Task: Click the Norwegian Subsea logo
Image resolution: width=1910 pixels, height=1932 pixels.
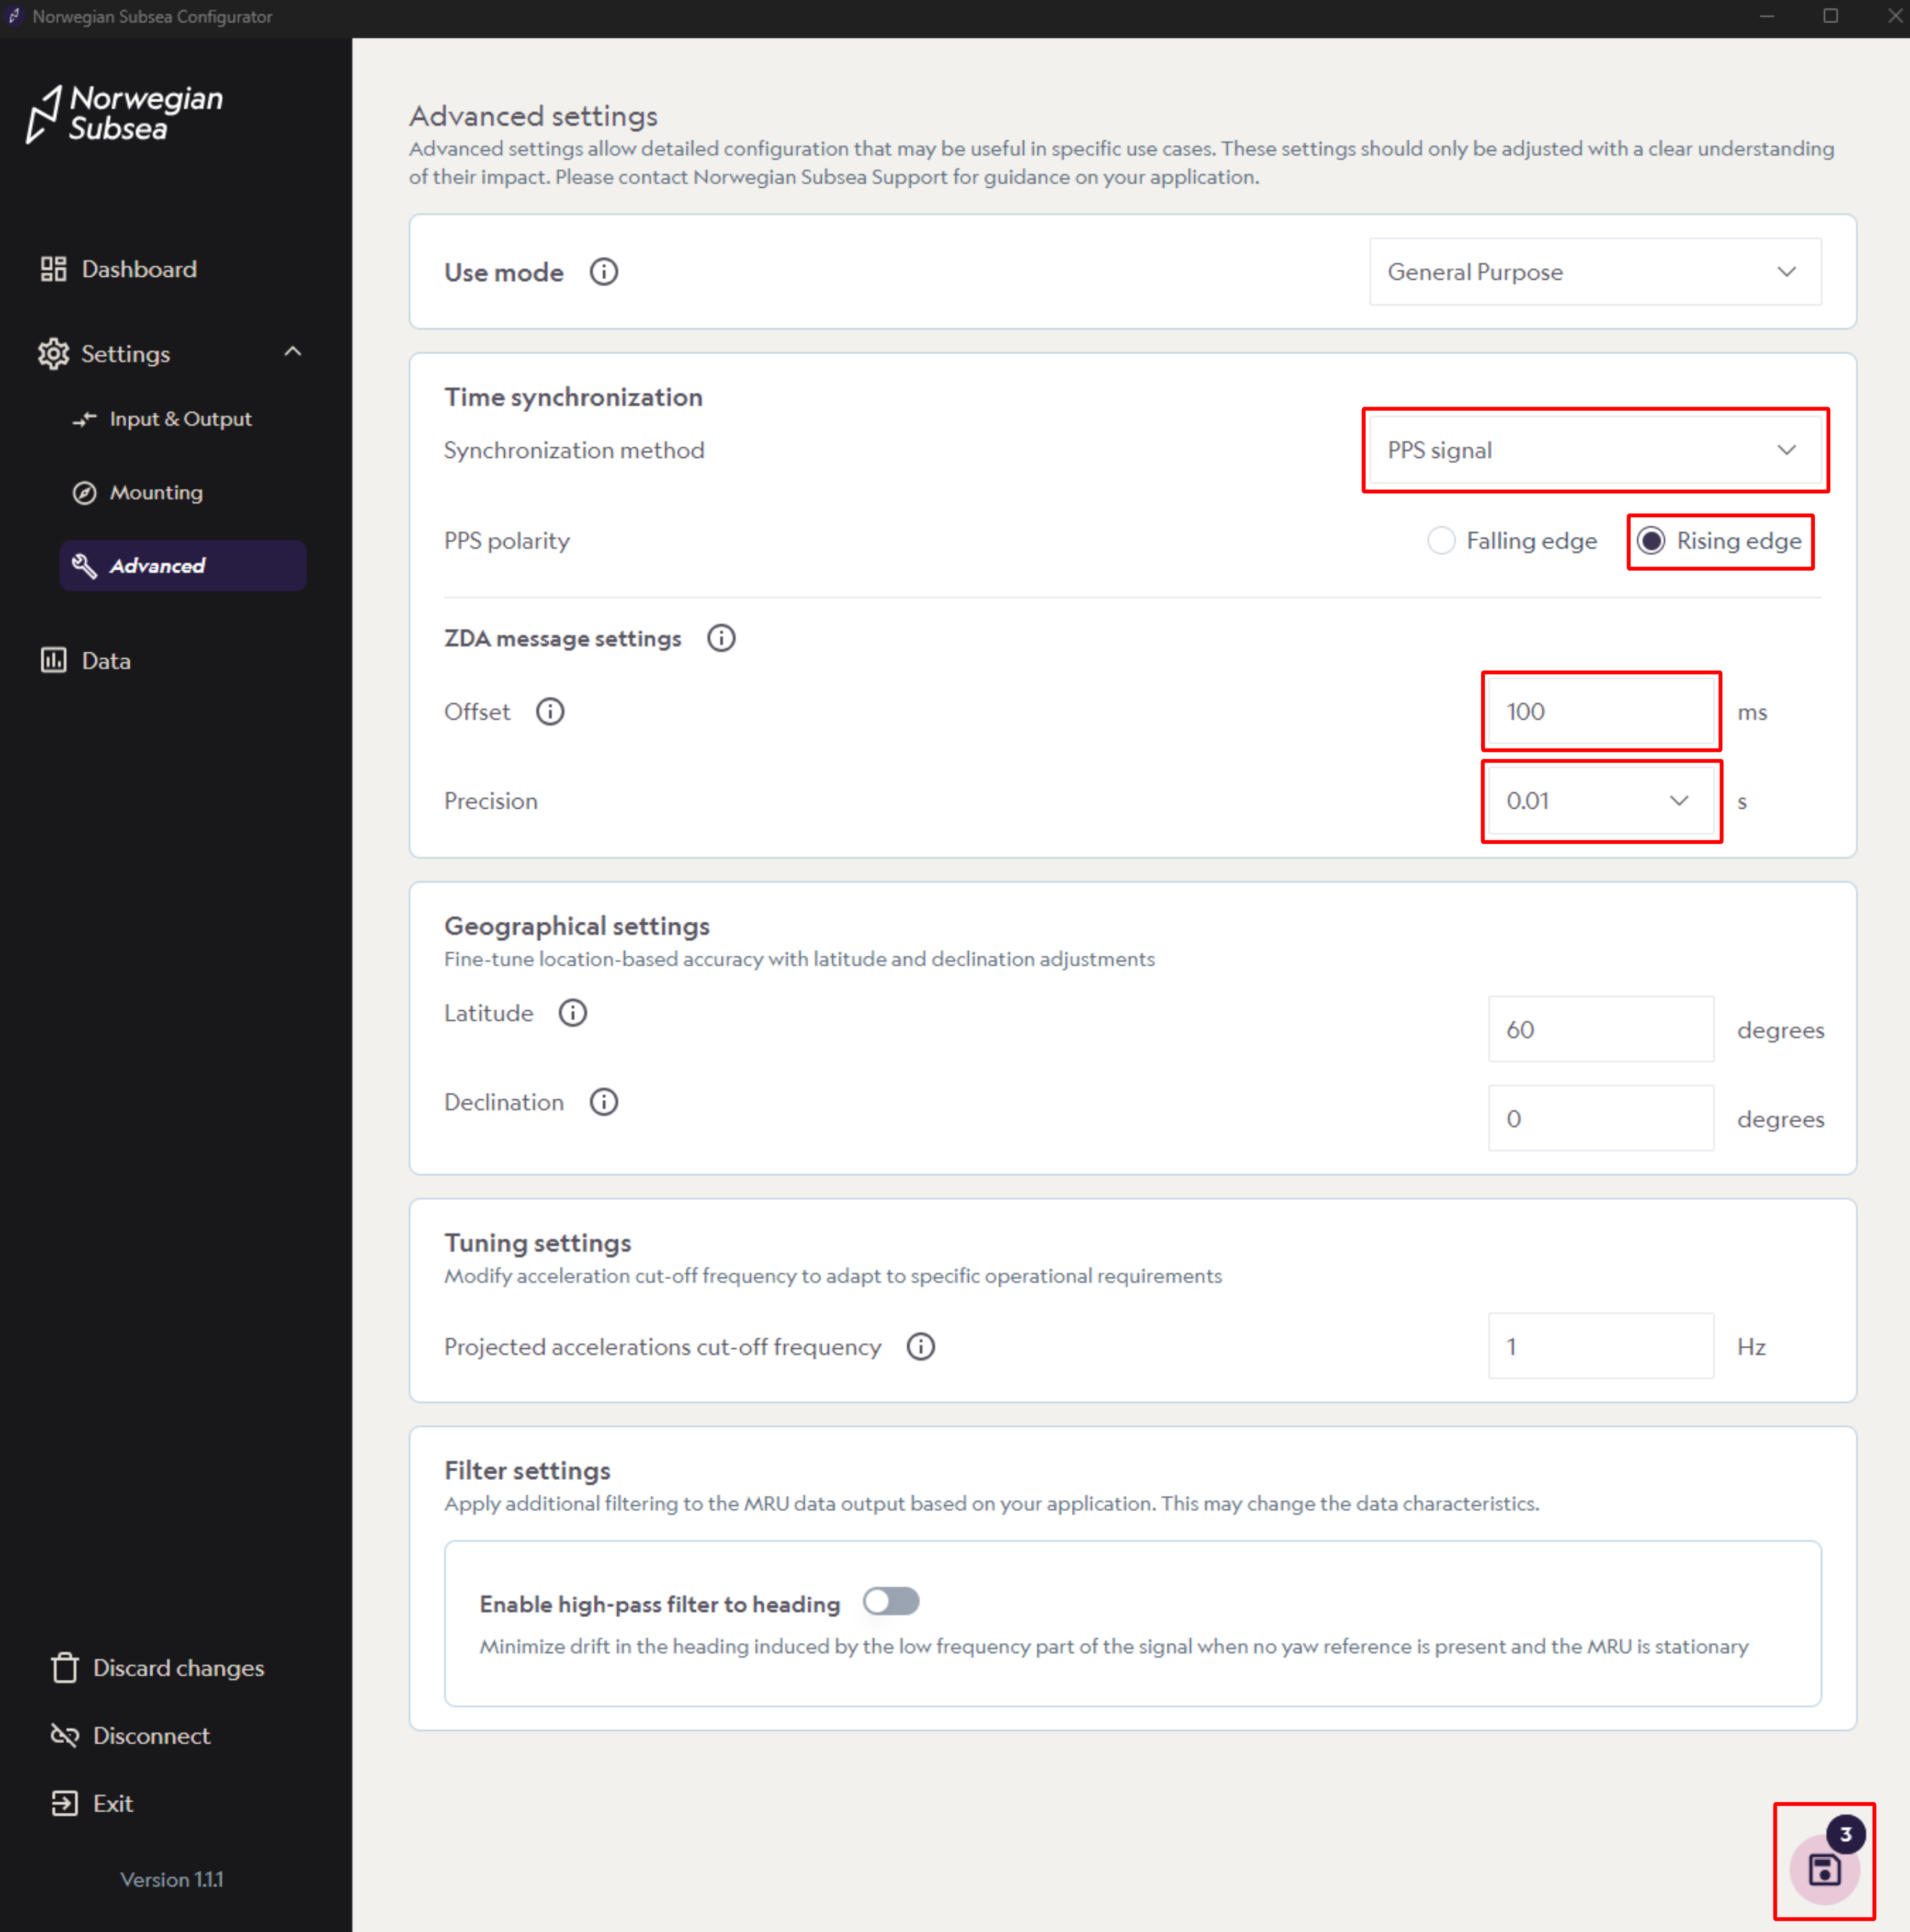Action: click(125, 114)
